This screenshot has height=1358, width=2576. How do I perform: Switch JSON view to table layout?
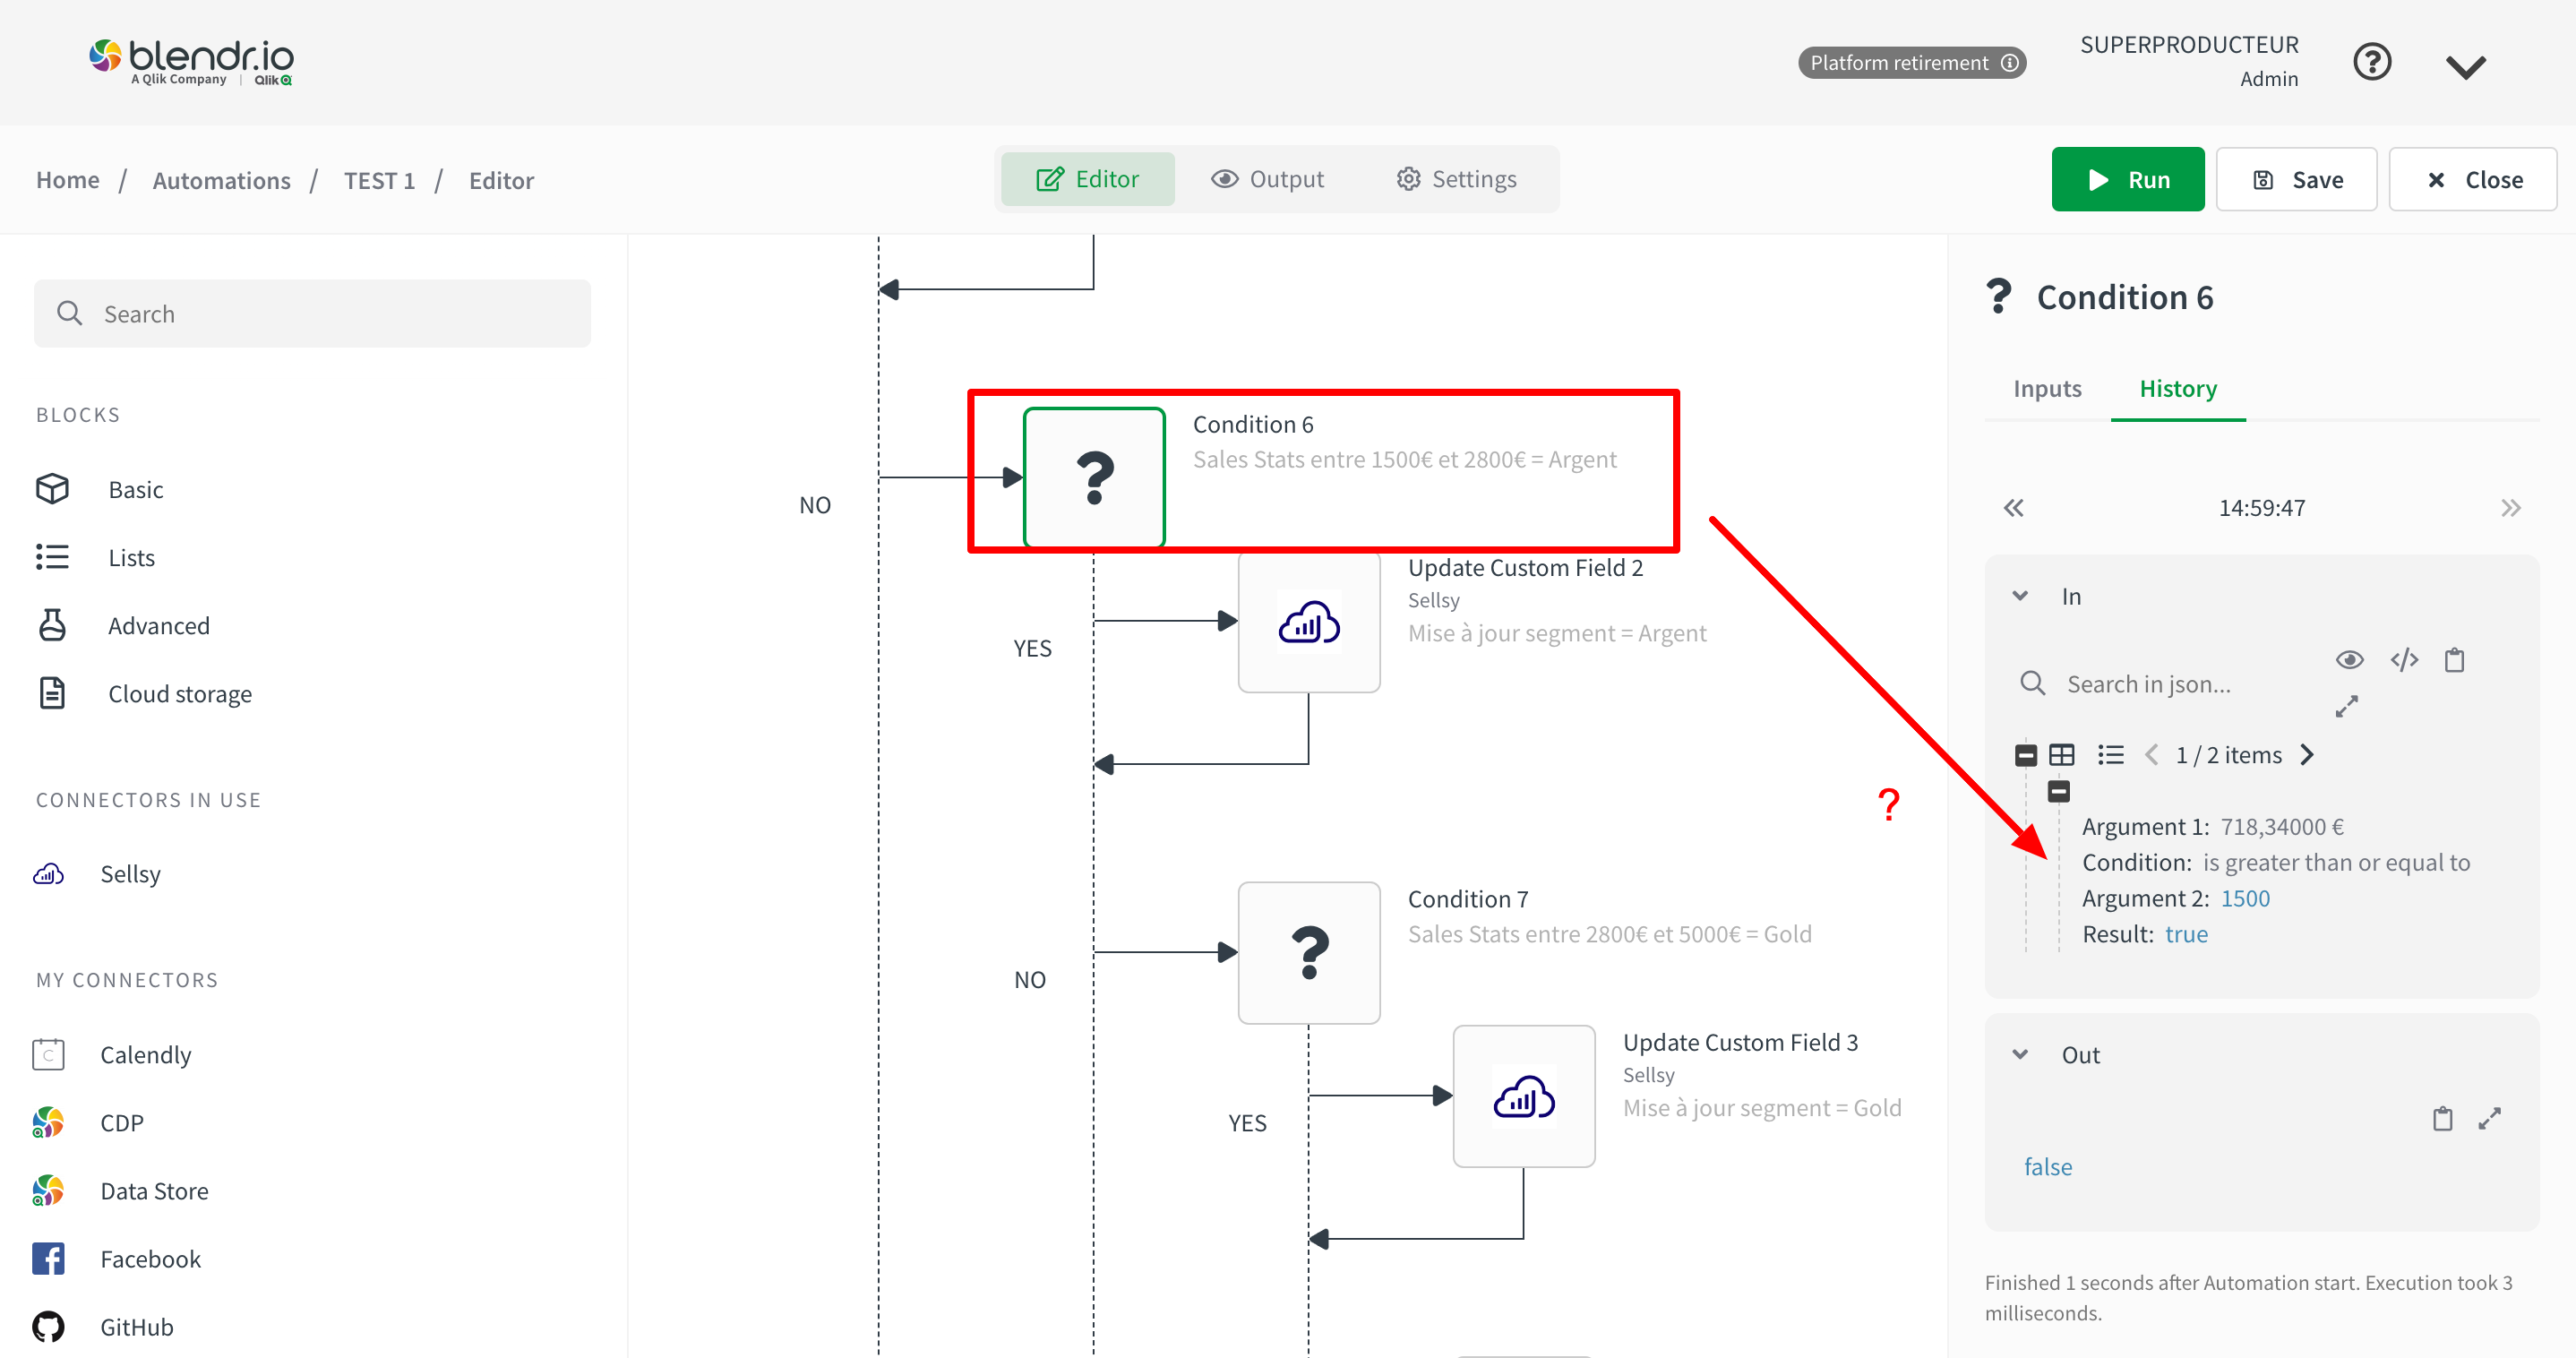(x=2061, y=754)
